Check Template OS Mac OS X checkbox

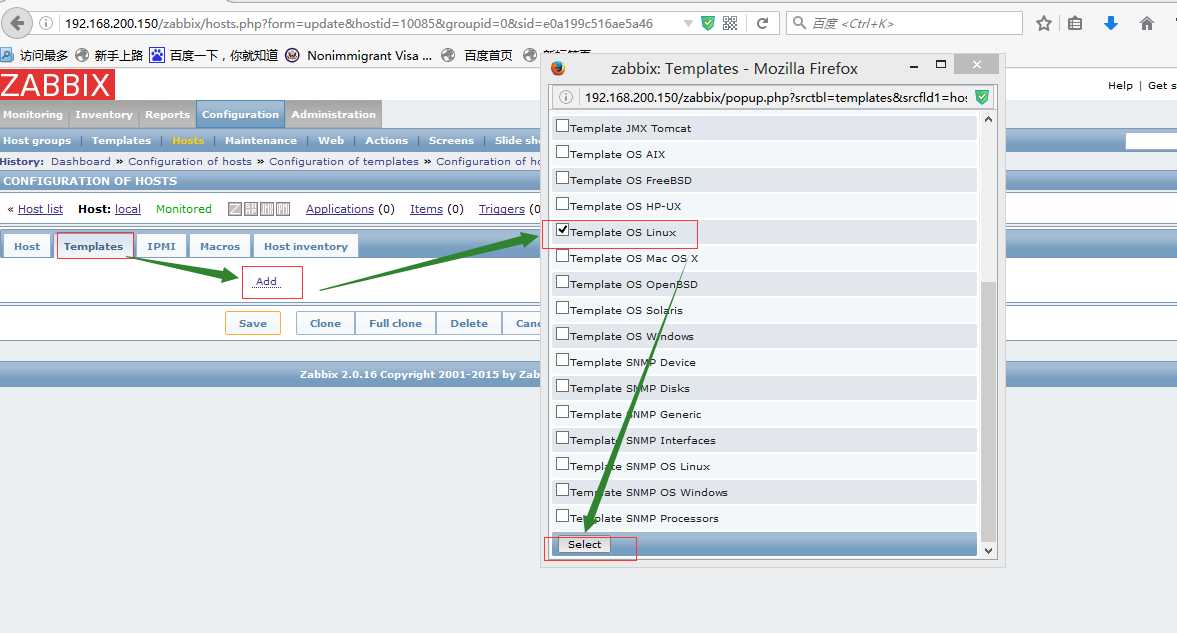click(x=562, y=256)
